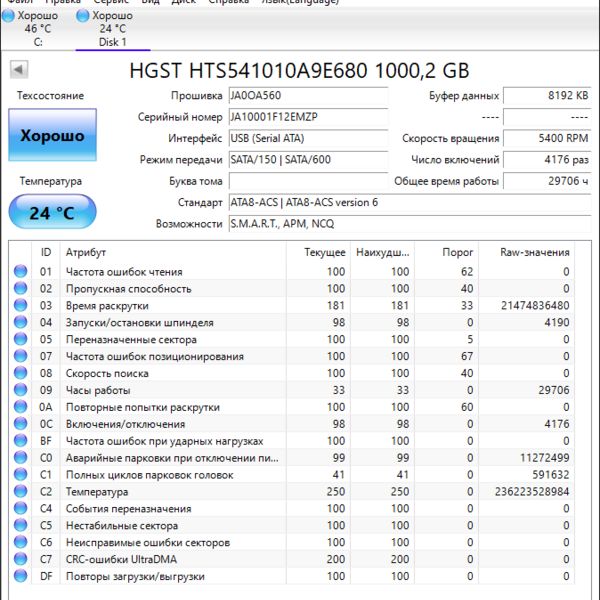Click attribute name Нестабильные сектора
Viewport: 600px width, 600px height.
(122, 525)
